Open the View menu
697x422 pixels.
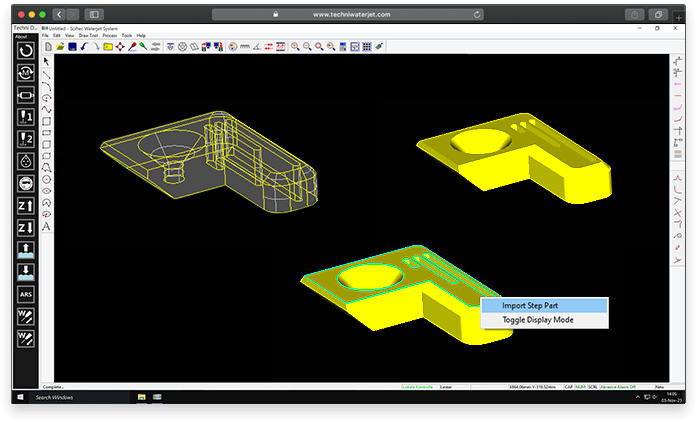pos(70,36)
